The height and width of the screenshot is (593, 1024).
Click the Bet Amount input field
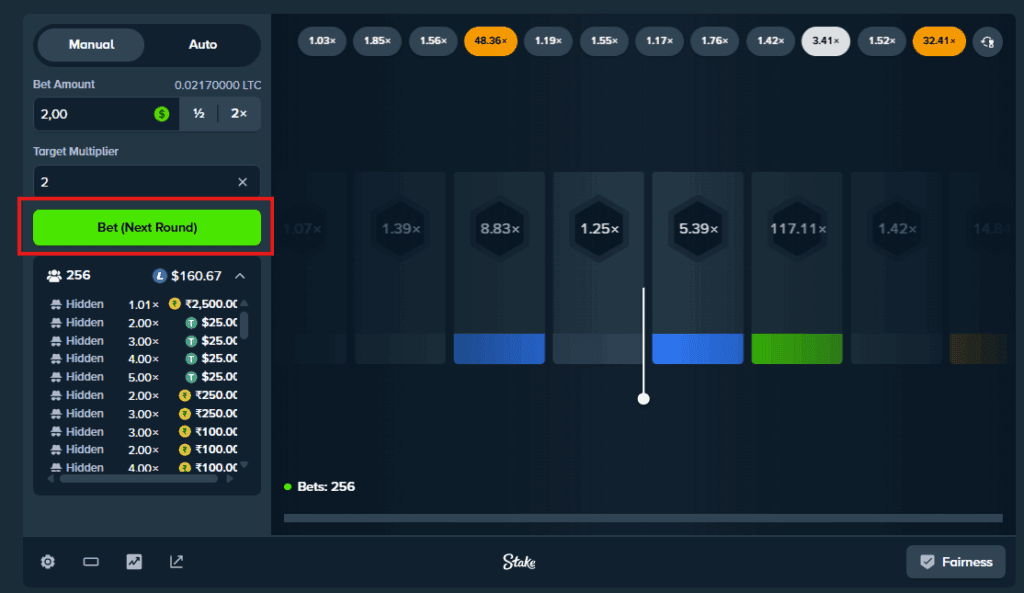pyautogui.click(x=95, y=114)
